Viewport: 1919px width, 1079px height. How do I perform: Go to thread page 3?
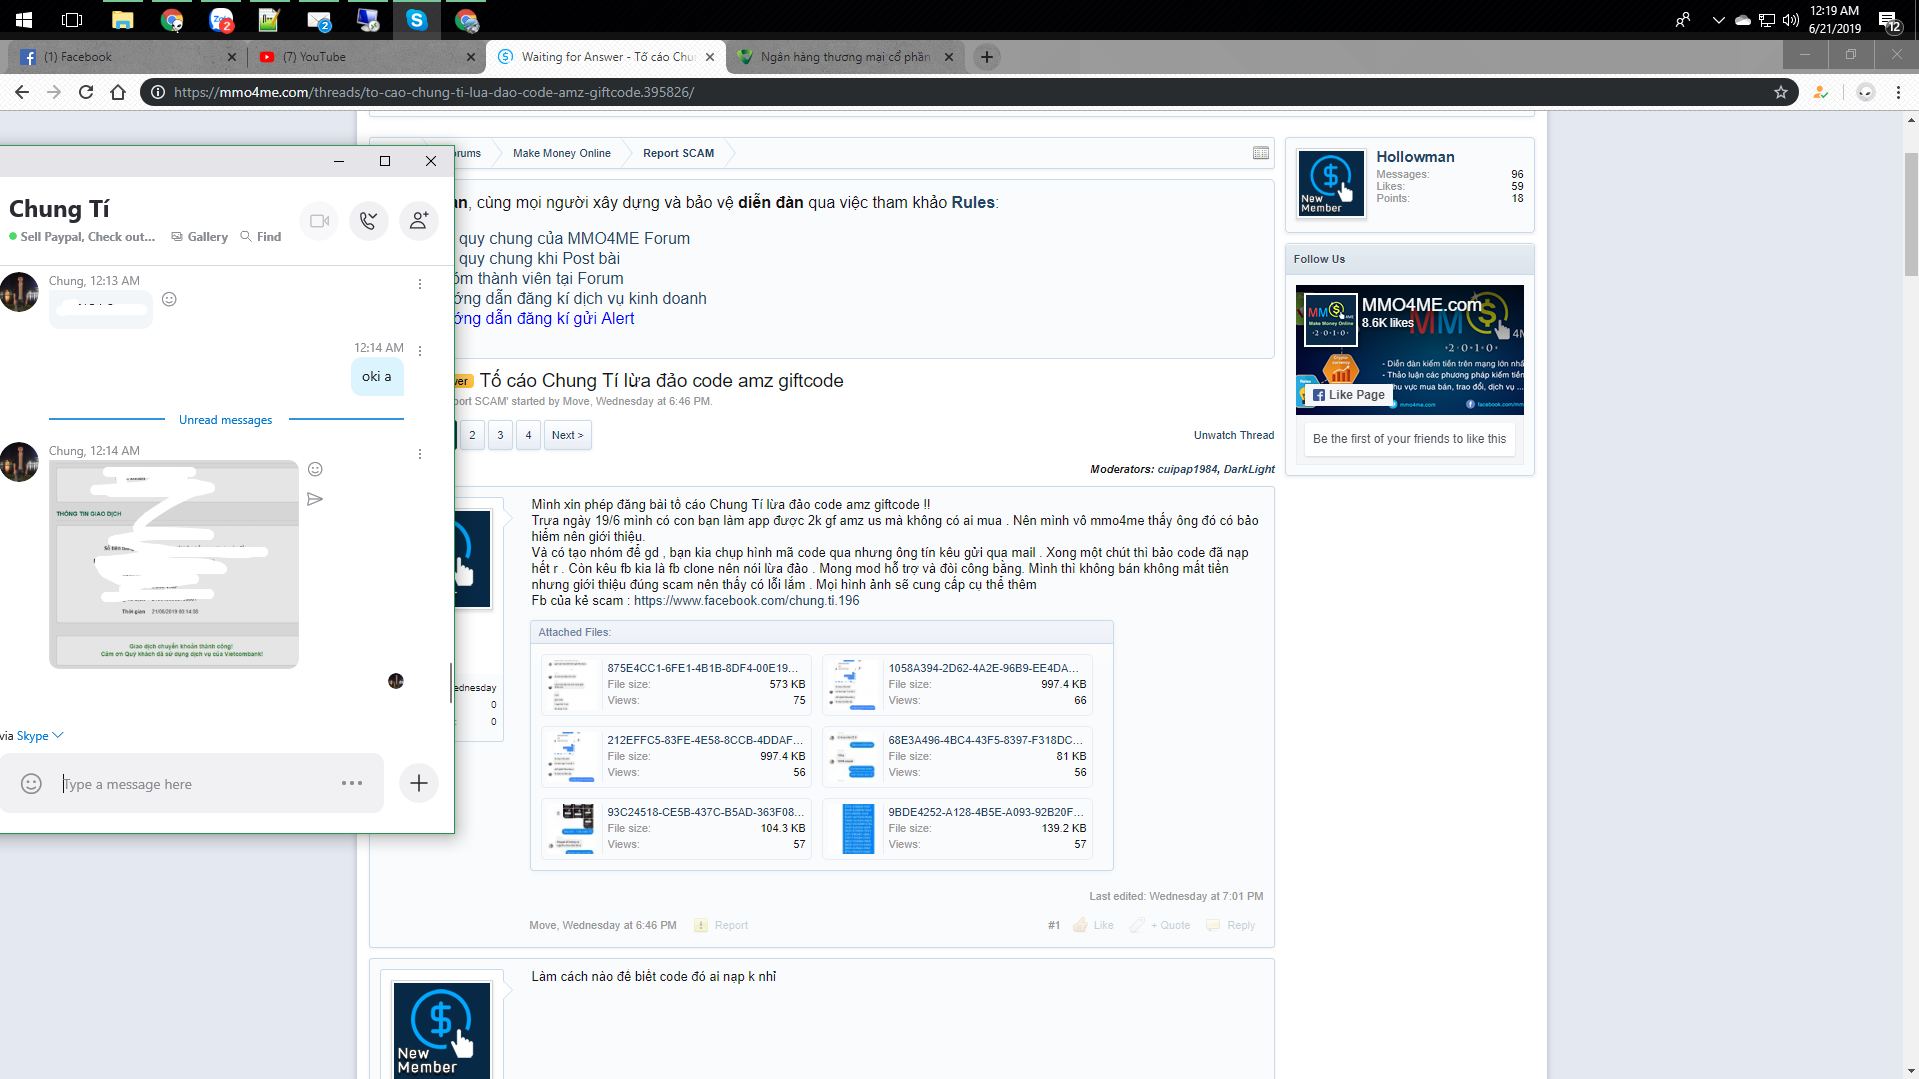pyautogui.click(x=501, y=435)
